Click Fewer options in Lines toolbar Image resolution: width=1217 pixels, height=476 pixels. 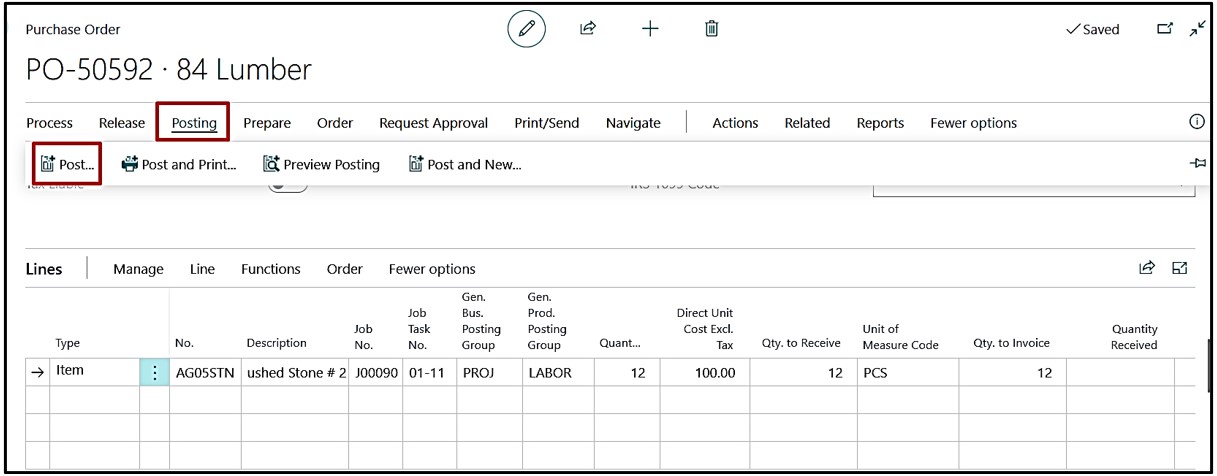(432, 269)
